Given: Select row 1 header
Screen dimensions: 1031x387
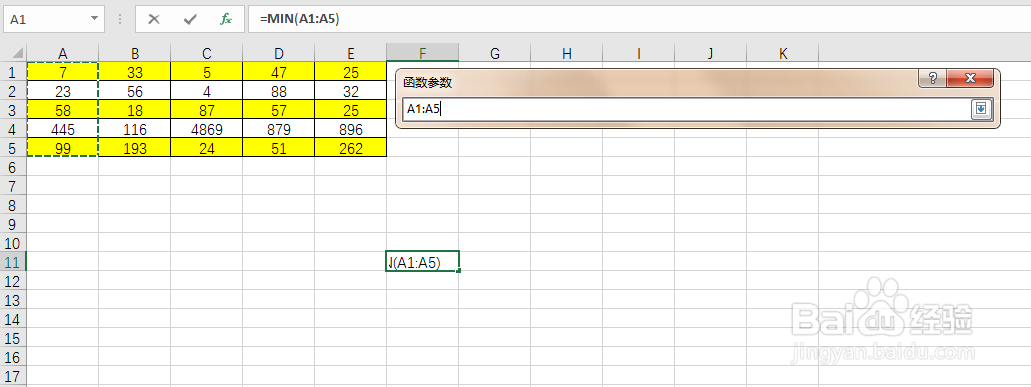Looking at the screenshot, I should [13, 72].
